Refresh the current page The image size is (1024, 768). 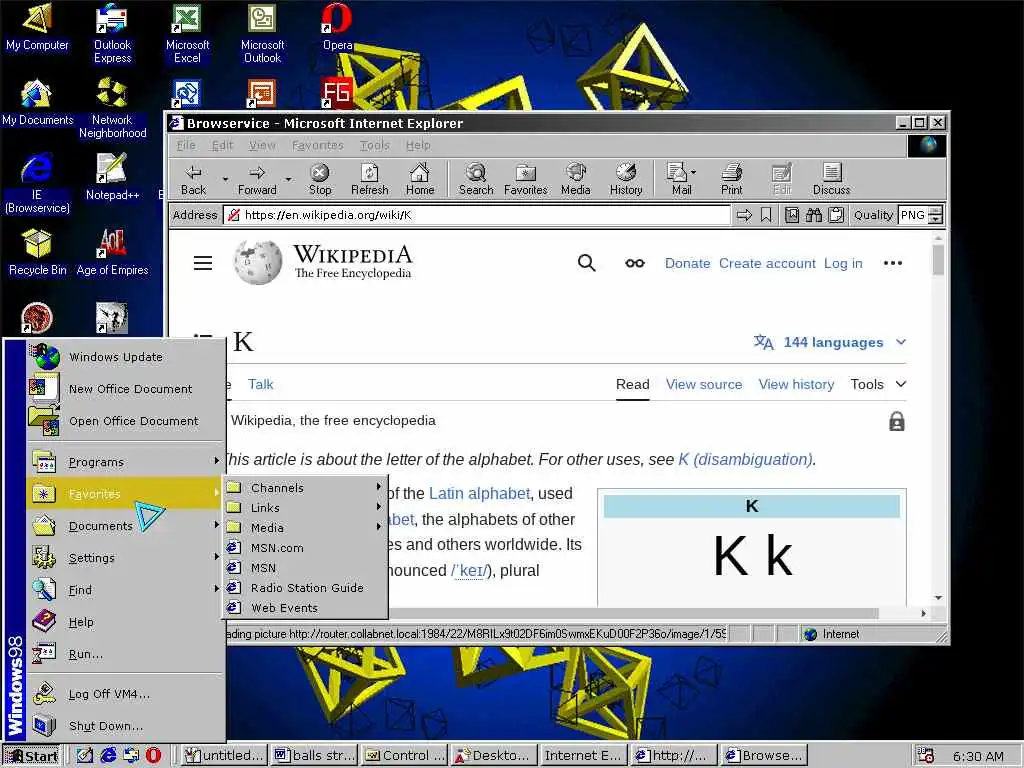[x=370, y=179]
